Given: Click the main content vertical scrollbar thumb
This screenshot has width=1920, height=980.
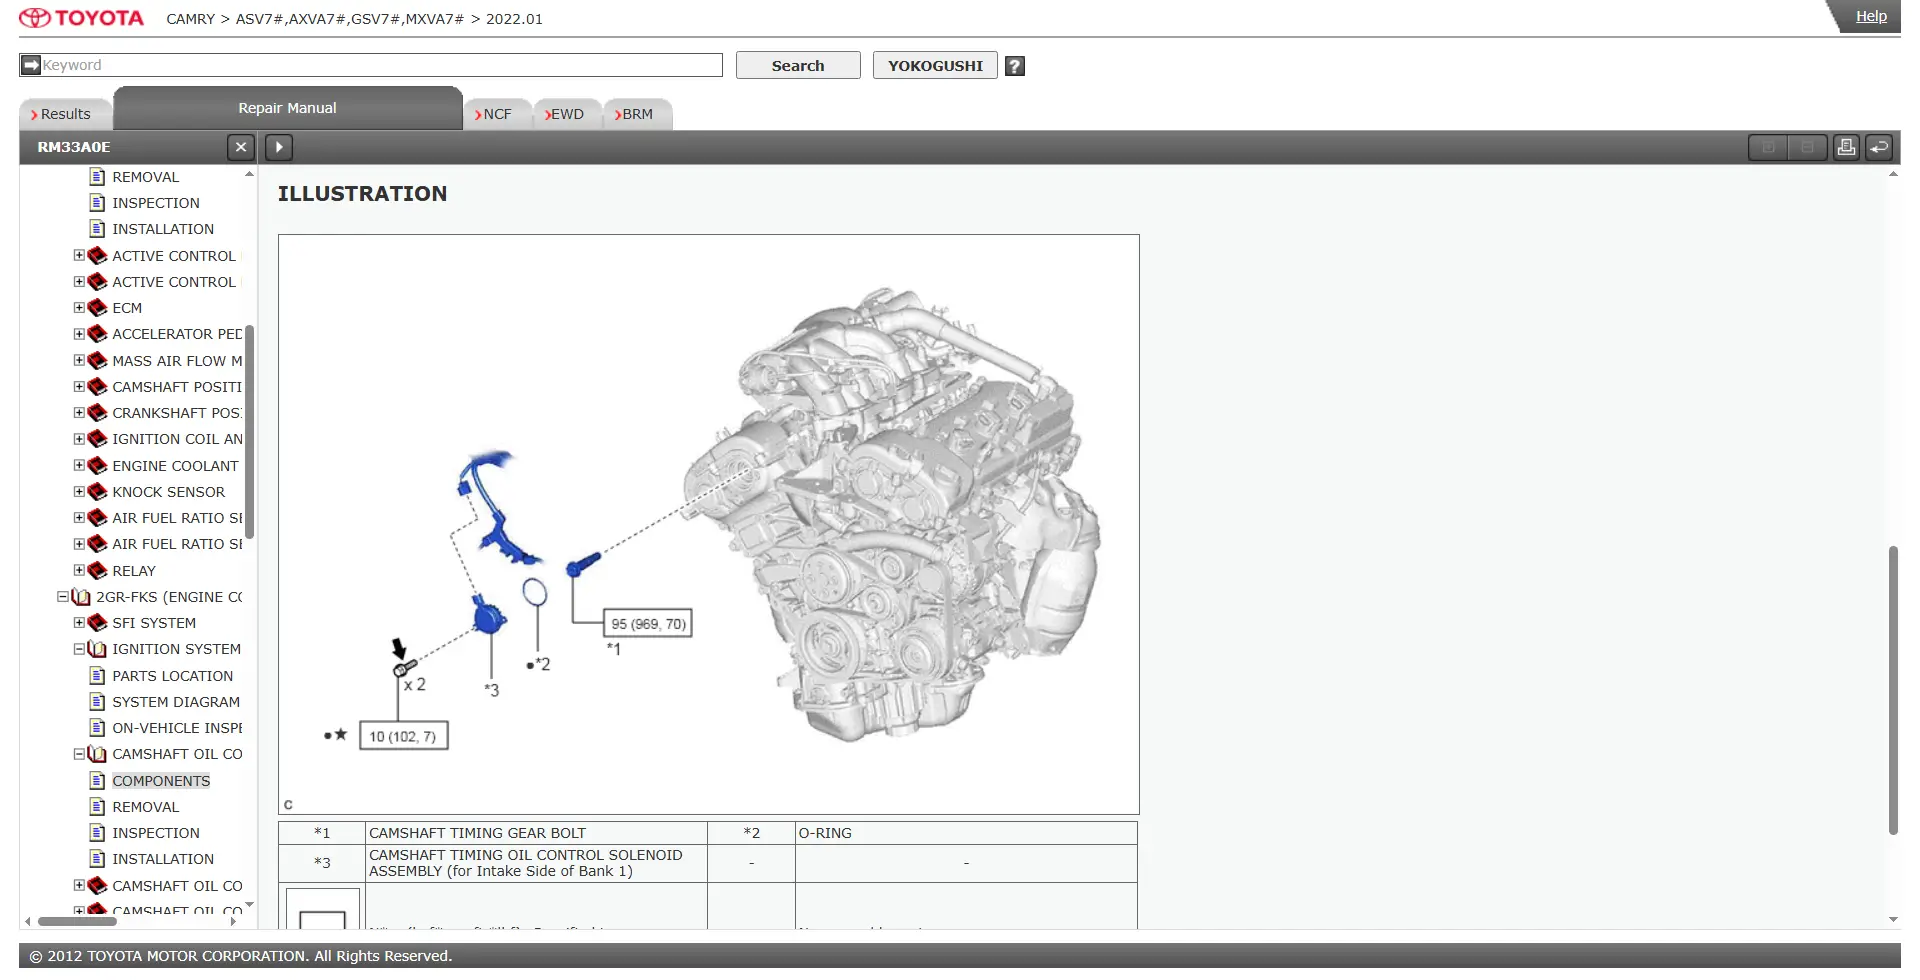Looking at the screenshot, I should [x=1893, y=690].
